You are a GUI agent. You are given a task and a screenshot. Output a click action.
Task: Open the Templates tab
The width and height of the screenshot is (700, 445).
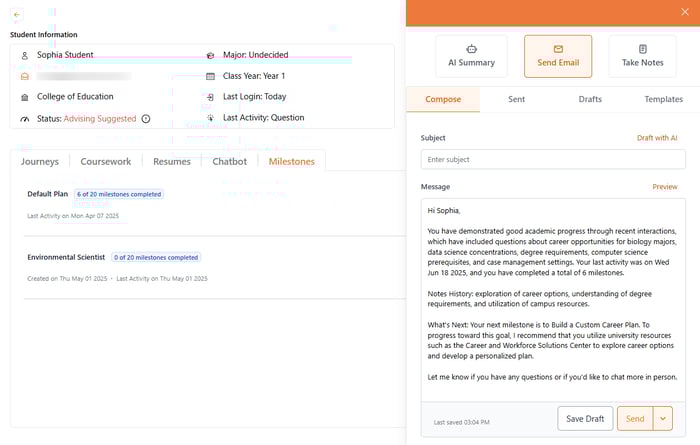pos(663,99)
